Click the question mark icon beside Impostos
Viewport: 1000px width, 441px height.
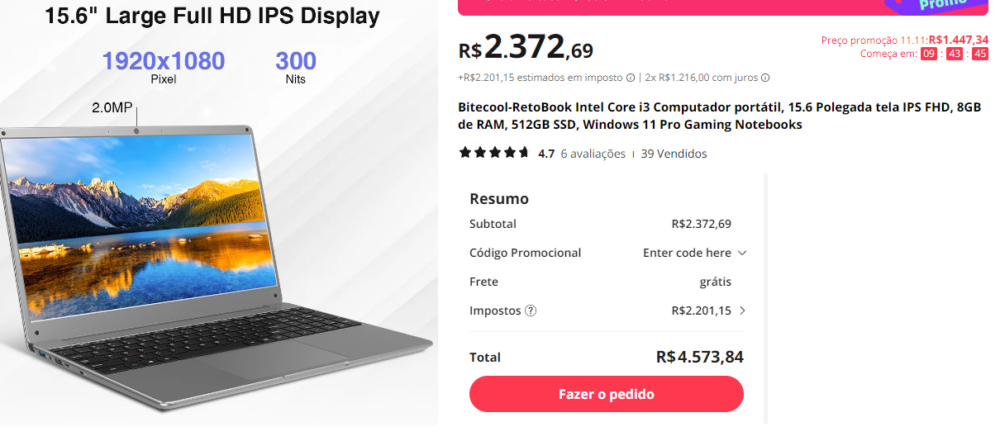tap(531, 310)
